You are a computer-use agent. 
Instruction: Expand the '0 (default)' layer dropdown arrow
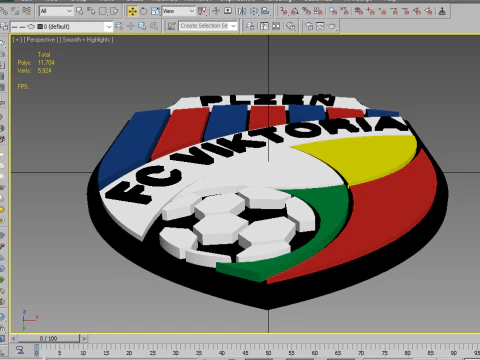tap(109, 26)
